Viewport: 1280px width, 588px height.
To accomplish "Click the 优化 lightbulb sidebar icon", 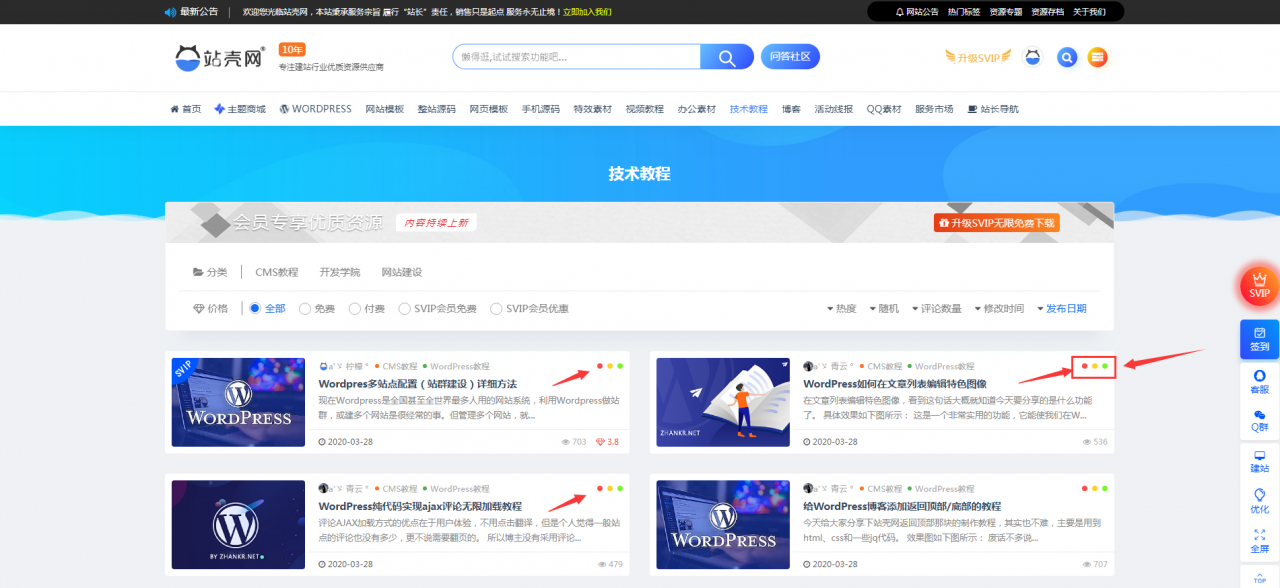I will coord(1259,502).
